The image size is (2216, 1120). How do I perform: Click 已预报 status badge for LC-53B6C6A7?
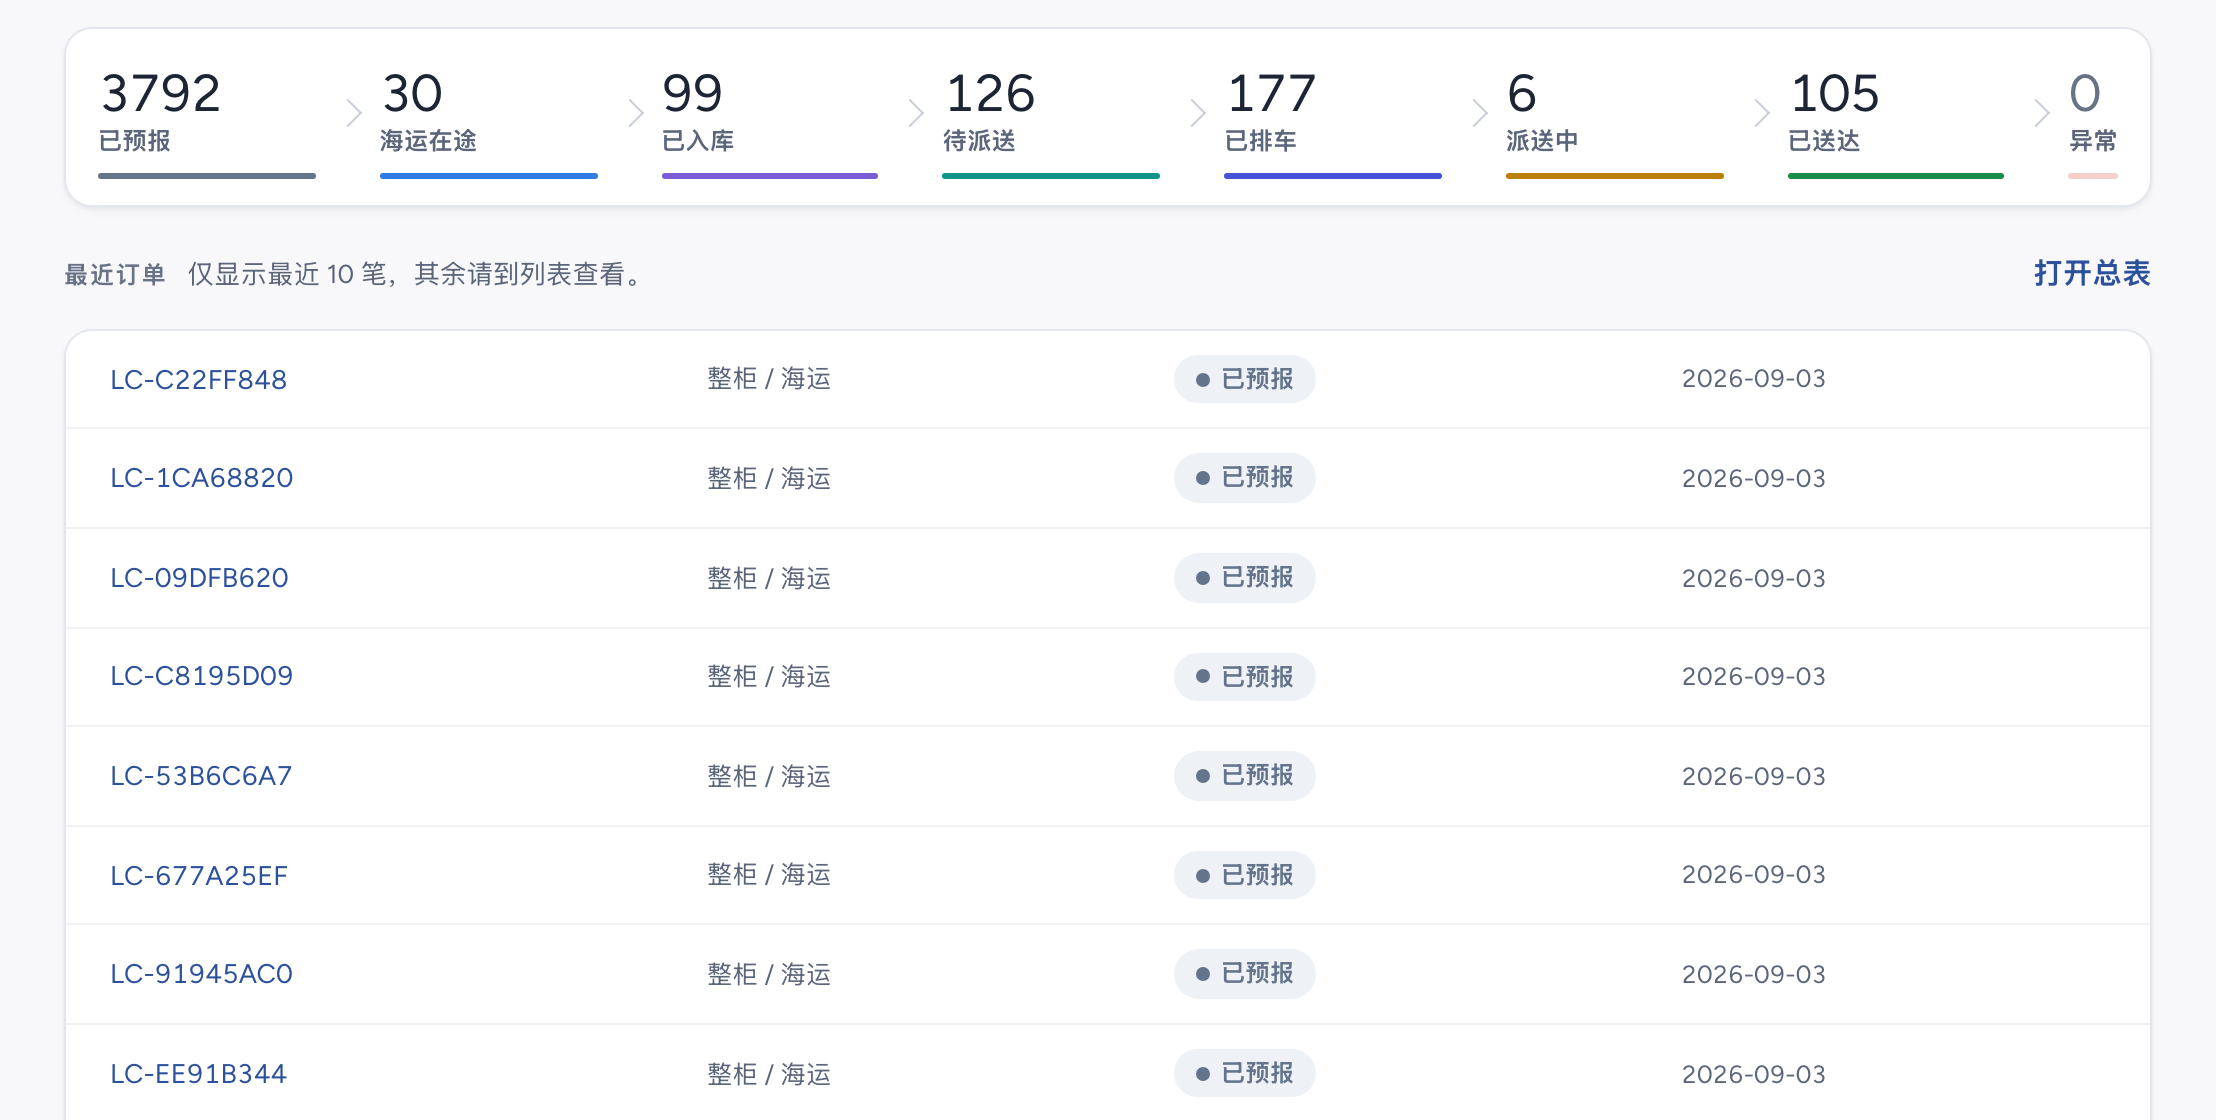1244,775
